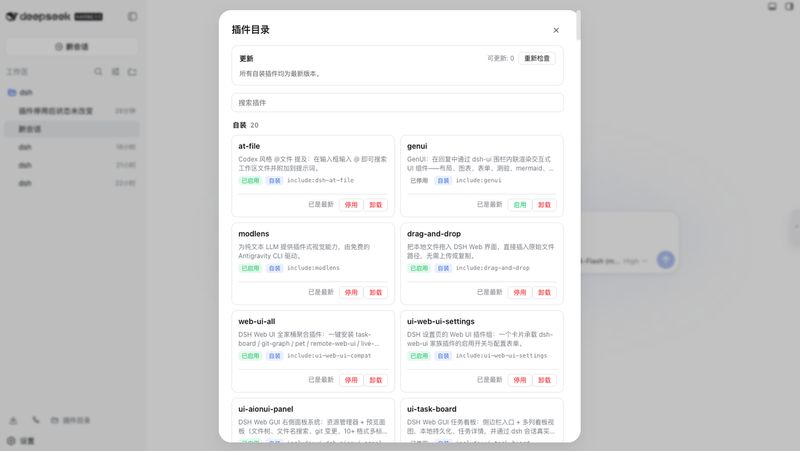Uninstall the drag-and-drop plugin
The height and width of the screenshot is (451, 800).
544,292
